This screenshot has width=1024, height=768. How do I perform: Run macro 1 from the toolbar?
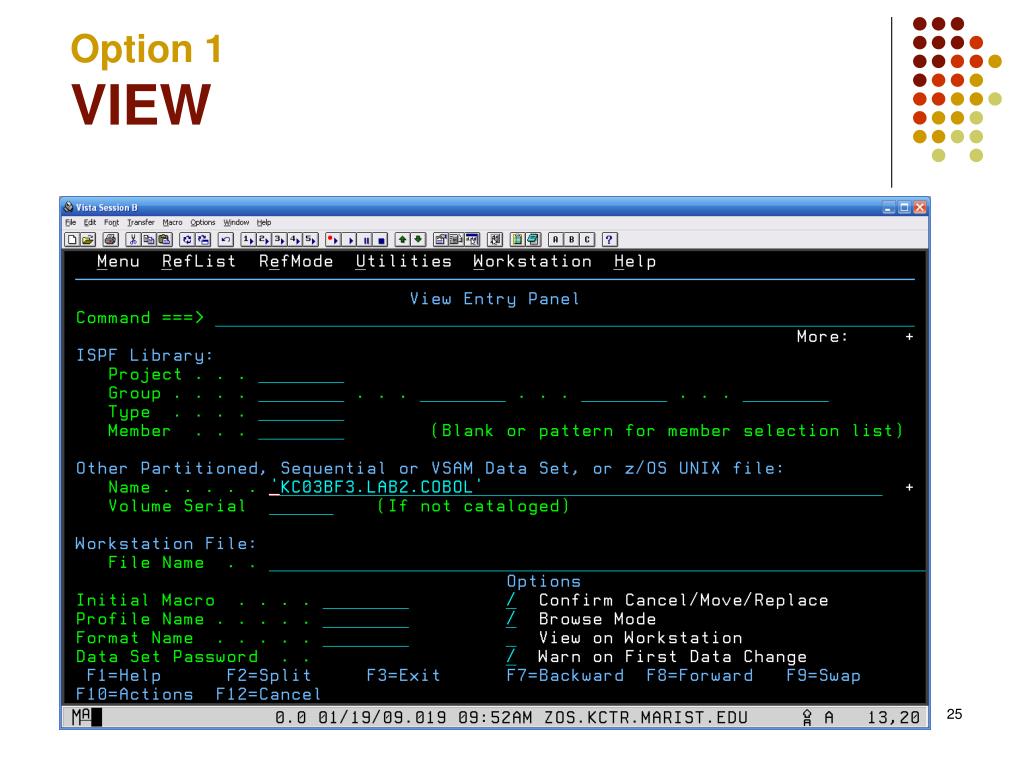click(248, 240)
